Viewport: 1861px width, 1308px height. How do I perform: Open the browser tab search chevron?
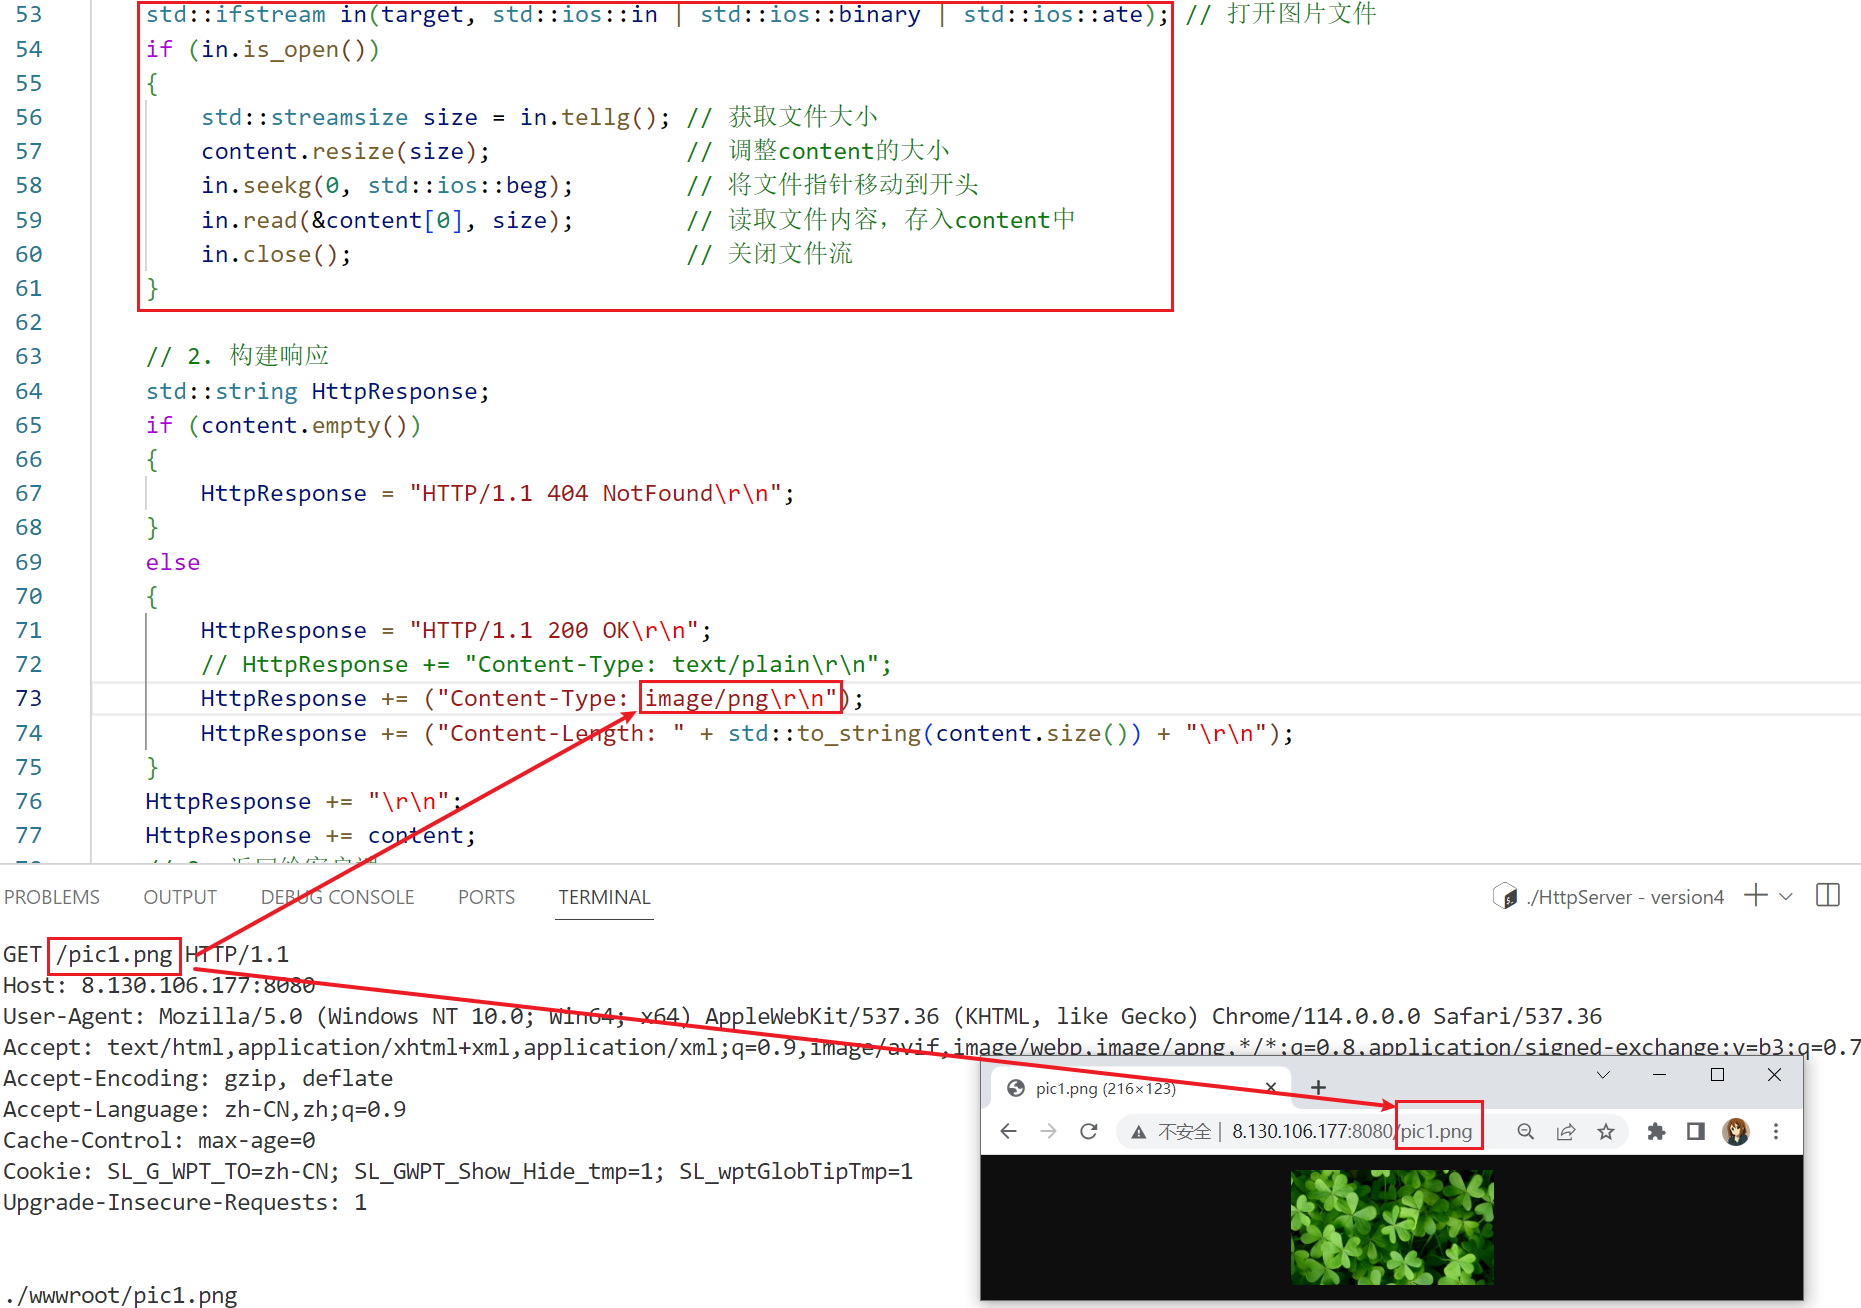click(x=1603, y=1075)
